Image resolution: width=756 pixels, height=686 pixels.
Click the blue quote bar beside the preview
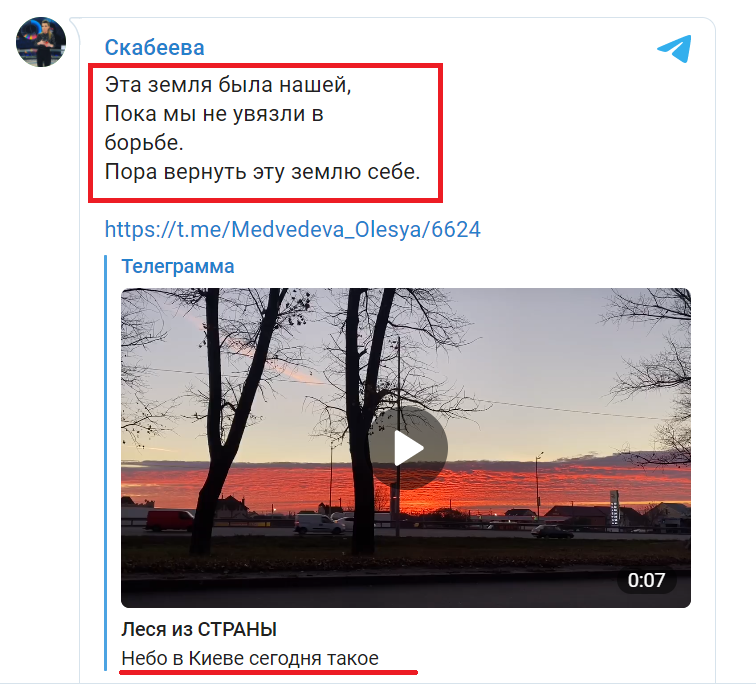coord(106,463)
